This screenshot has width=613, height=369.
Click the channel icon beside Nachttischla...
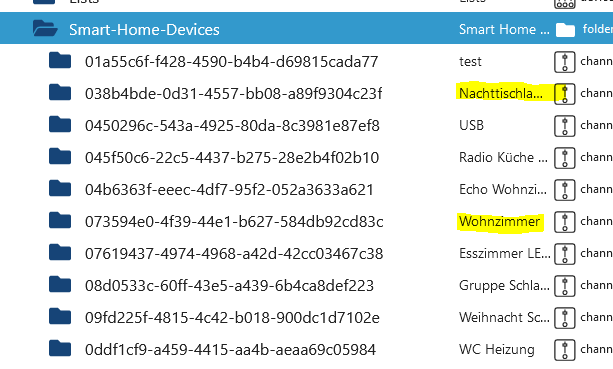(x=565, y=94)
